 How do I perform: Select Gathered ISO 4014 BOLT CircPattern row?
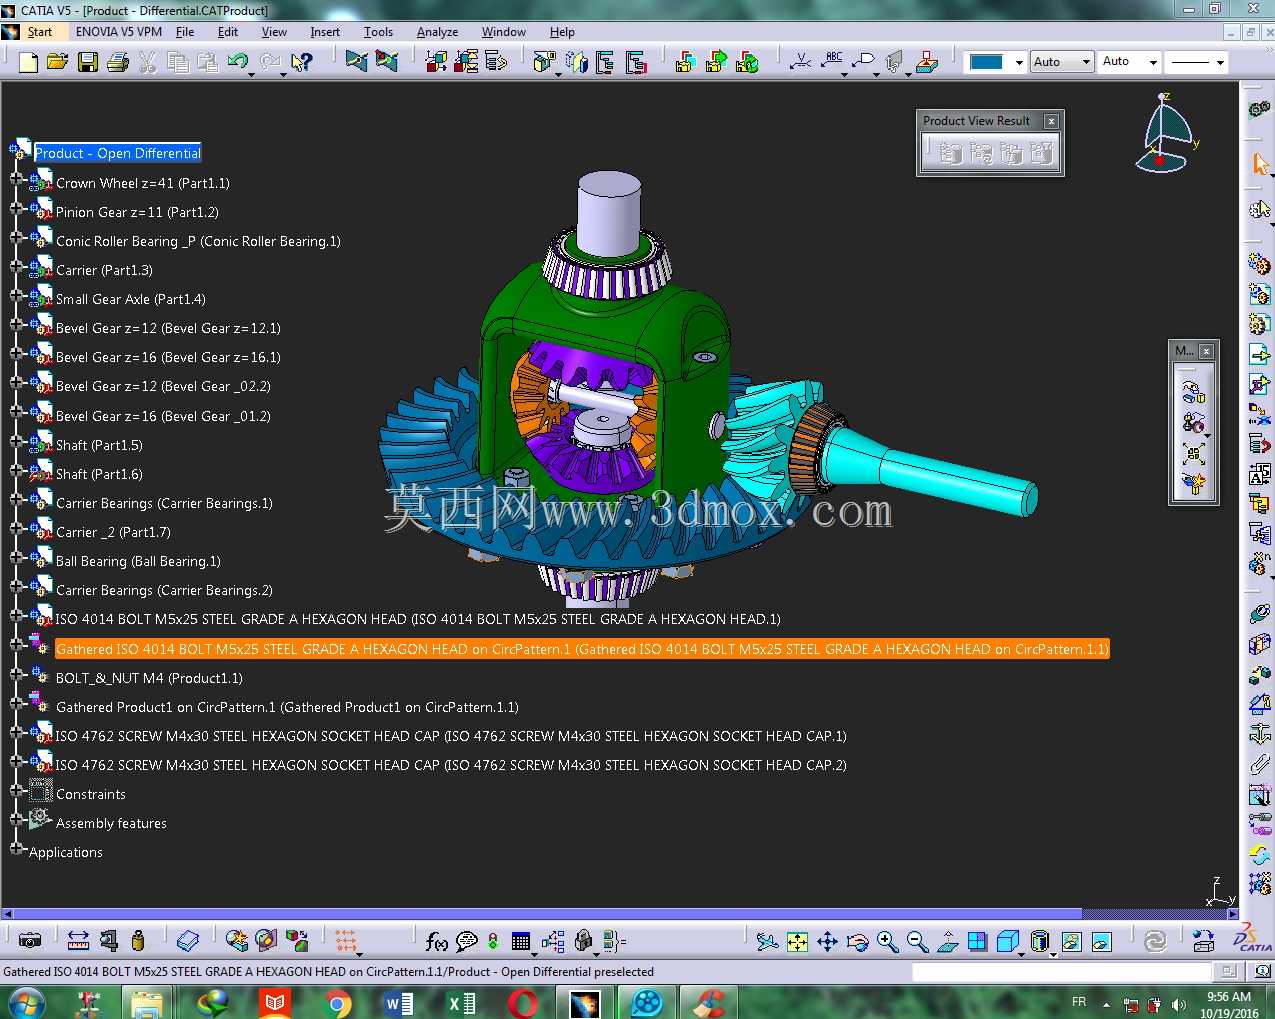point(582,649)
